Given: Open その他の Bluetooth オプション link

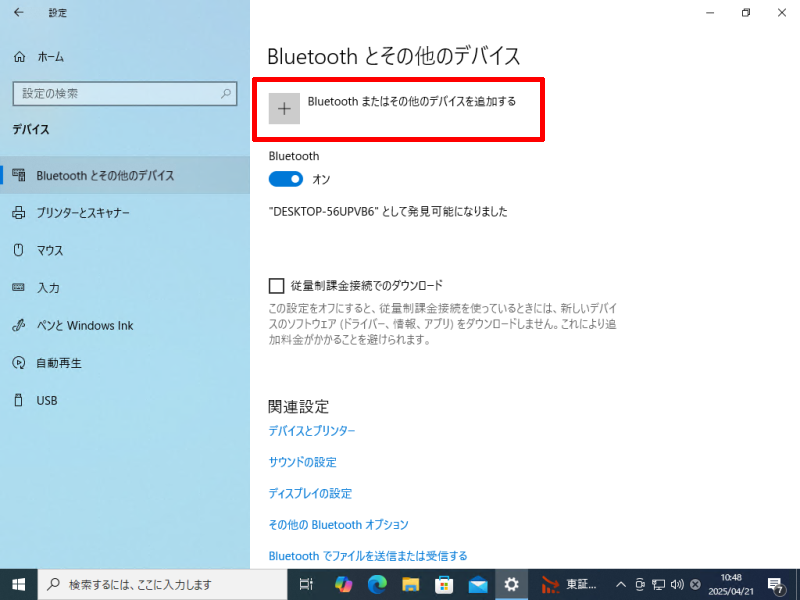Looking at the screenshot, I should click(338, 524).
